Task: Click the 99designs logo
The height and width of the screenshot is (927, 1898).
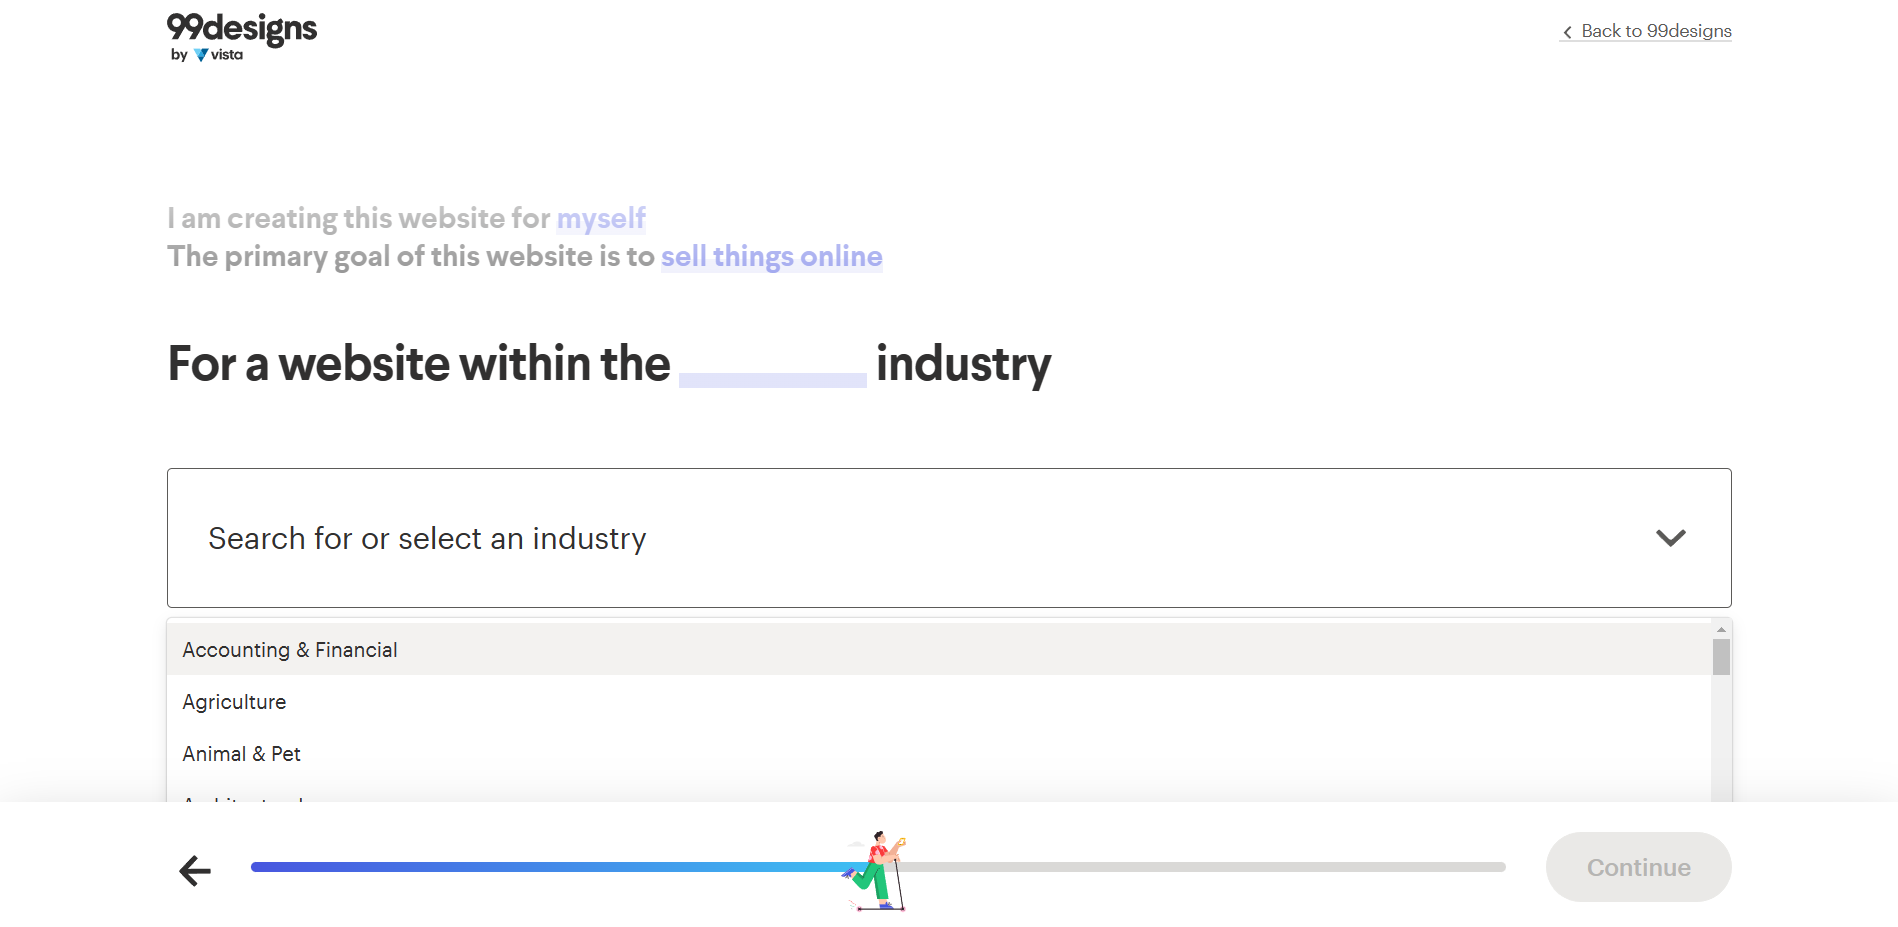Action: tap(241, 37)
